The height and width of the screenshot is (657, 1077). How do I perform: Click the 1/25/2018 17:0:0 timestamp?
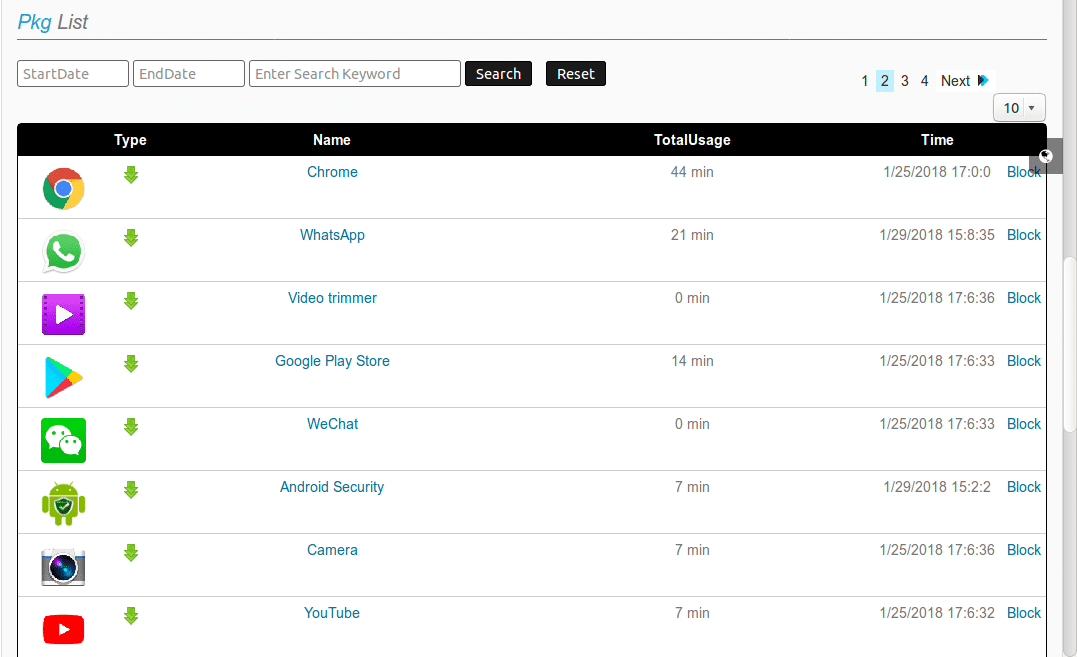point(937,172)
